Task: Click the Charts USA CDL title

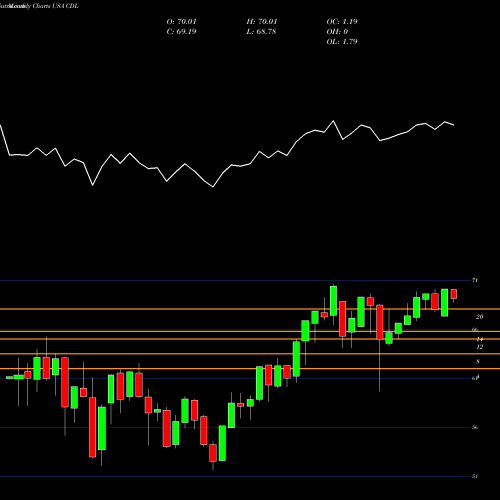Action: [x=55, y=6]
